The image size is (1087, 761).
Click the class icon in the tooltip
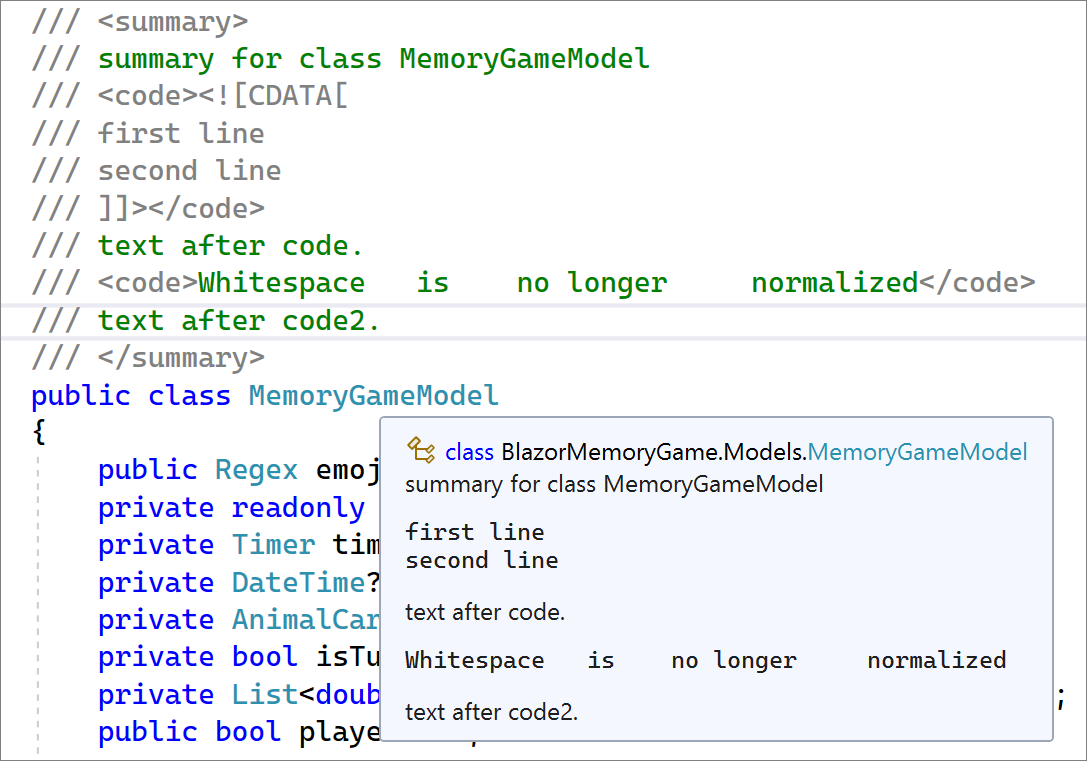(x=421, y=451)
